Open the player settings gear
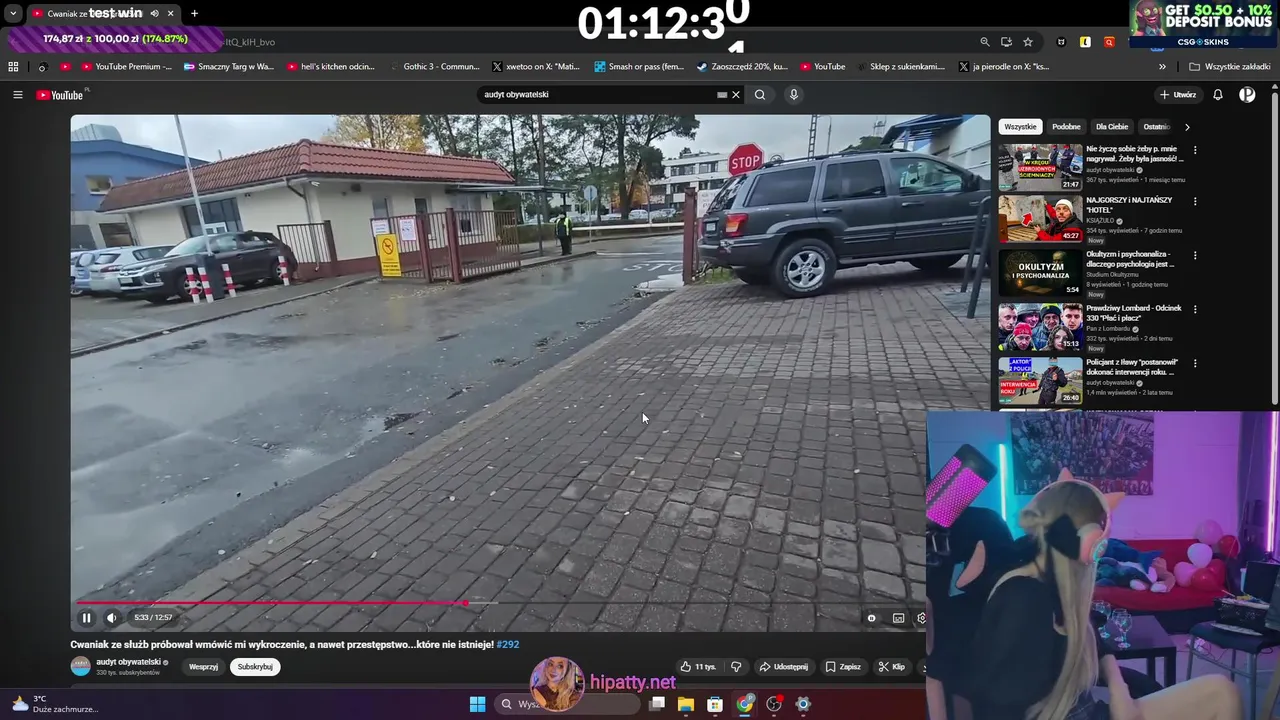The image size is (1280, 720). pyautogui.click(x=921, y=618)
